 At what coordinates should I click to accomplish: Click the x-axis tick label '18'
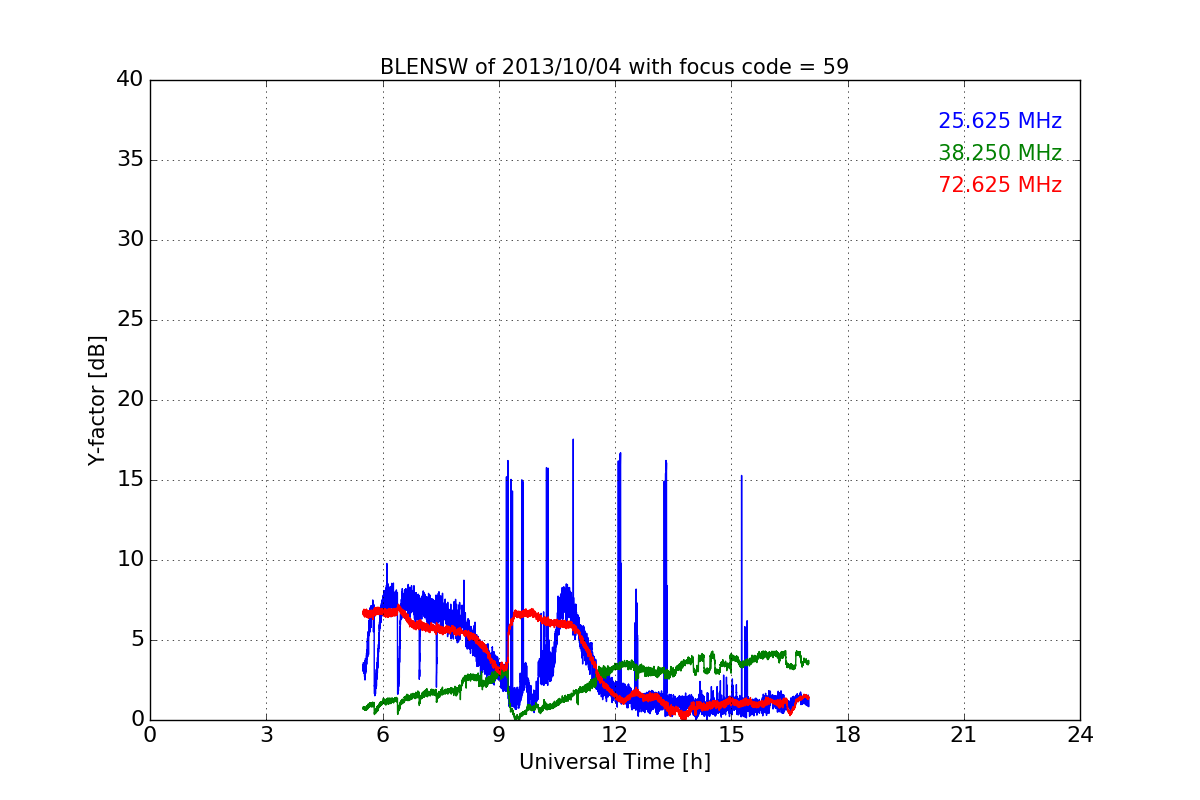[848, 735]
